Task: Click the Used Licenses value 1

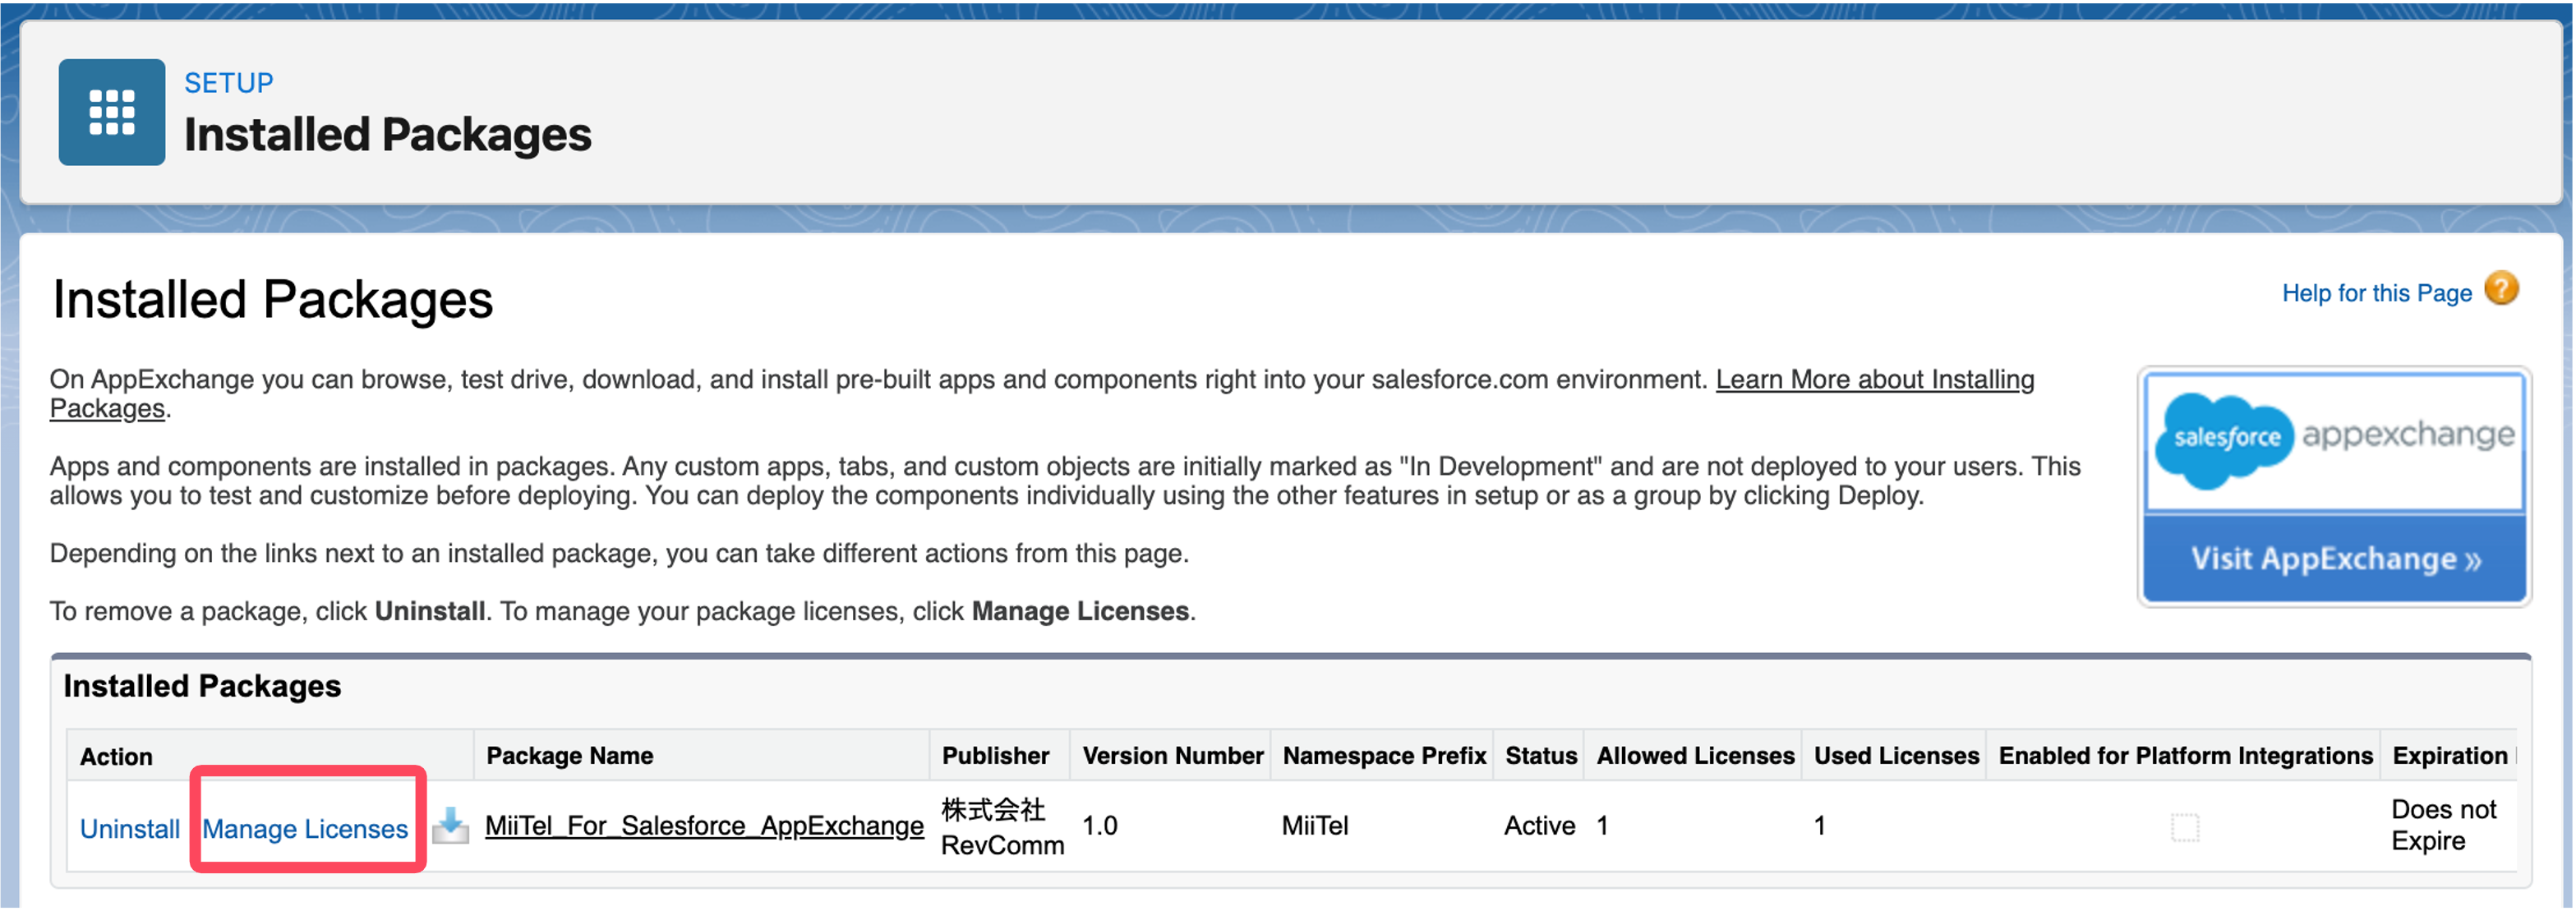Action: pos(1819,826)
